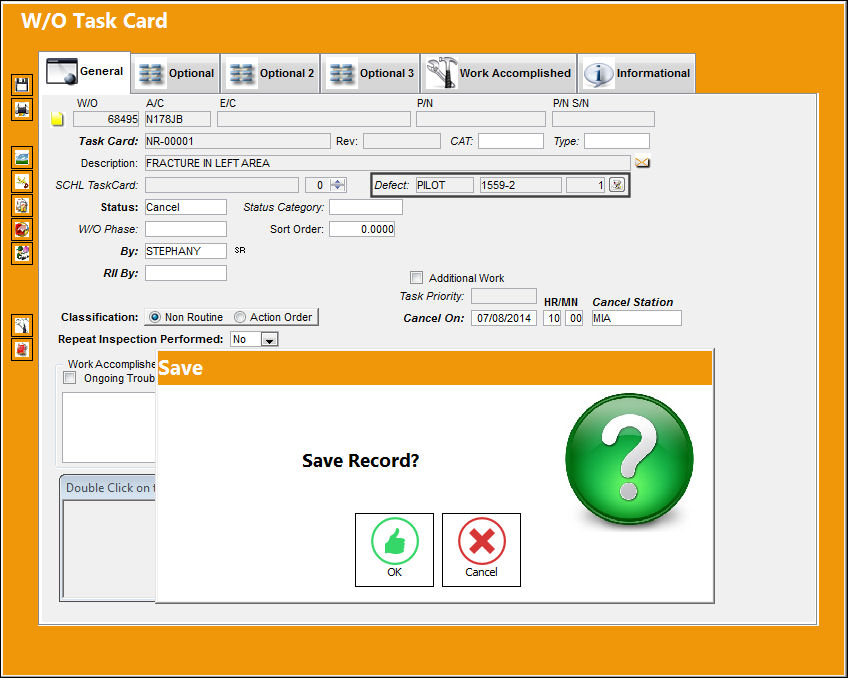Image resolution: width=848 pixels, height=678 pixels.
Task: Expand the Repeat Inspection Performed dropdown
Action: 269,340
